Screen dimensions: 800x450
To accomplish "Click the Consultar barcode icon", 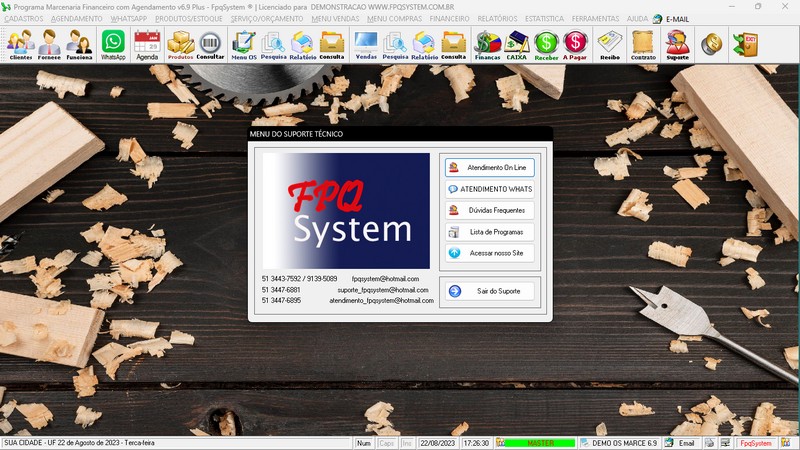I will click(210, 45).
